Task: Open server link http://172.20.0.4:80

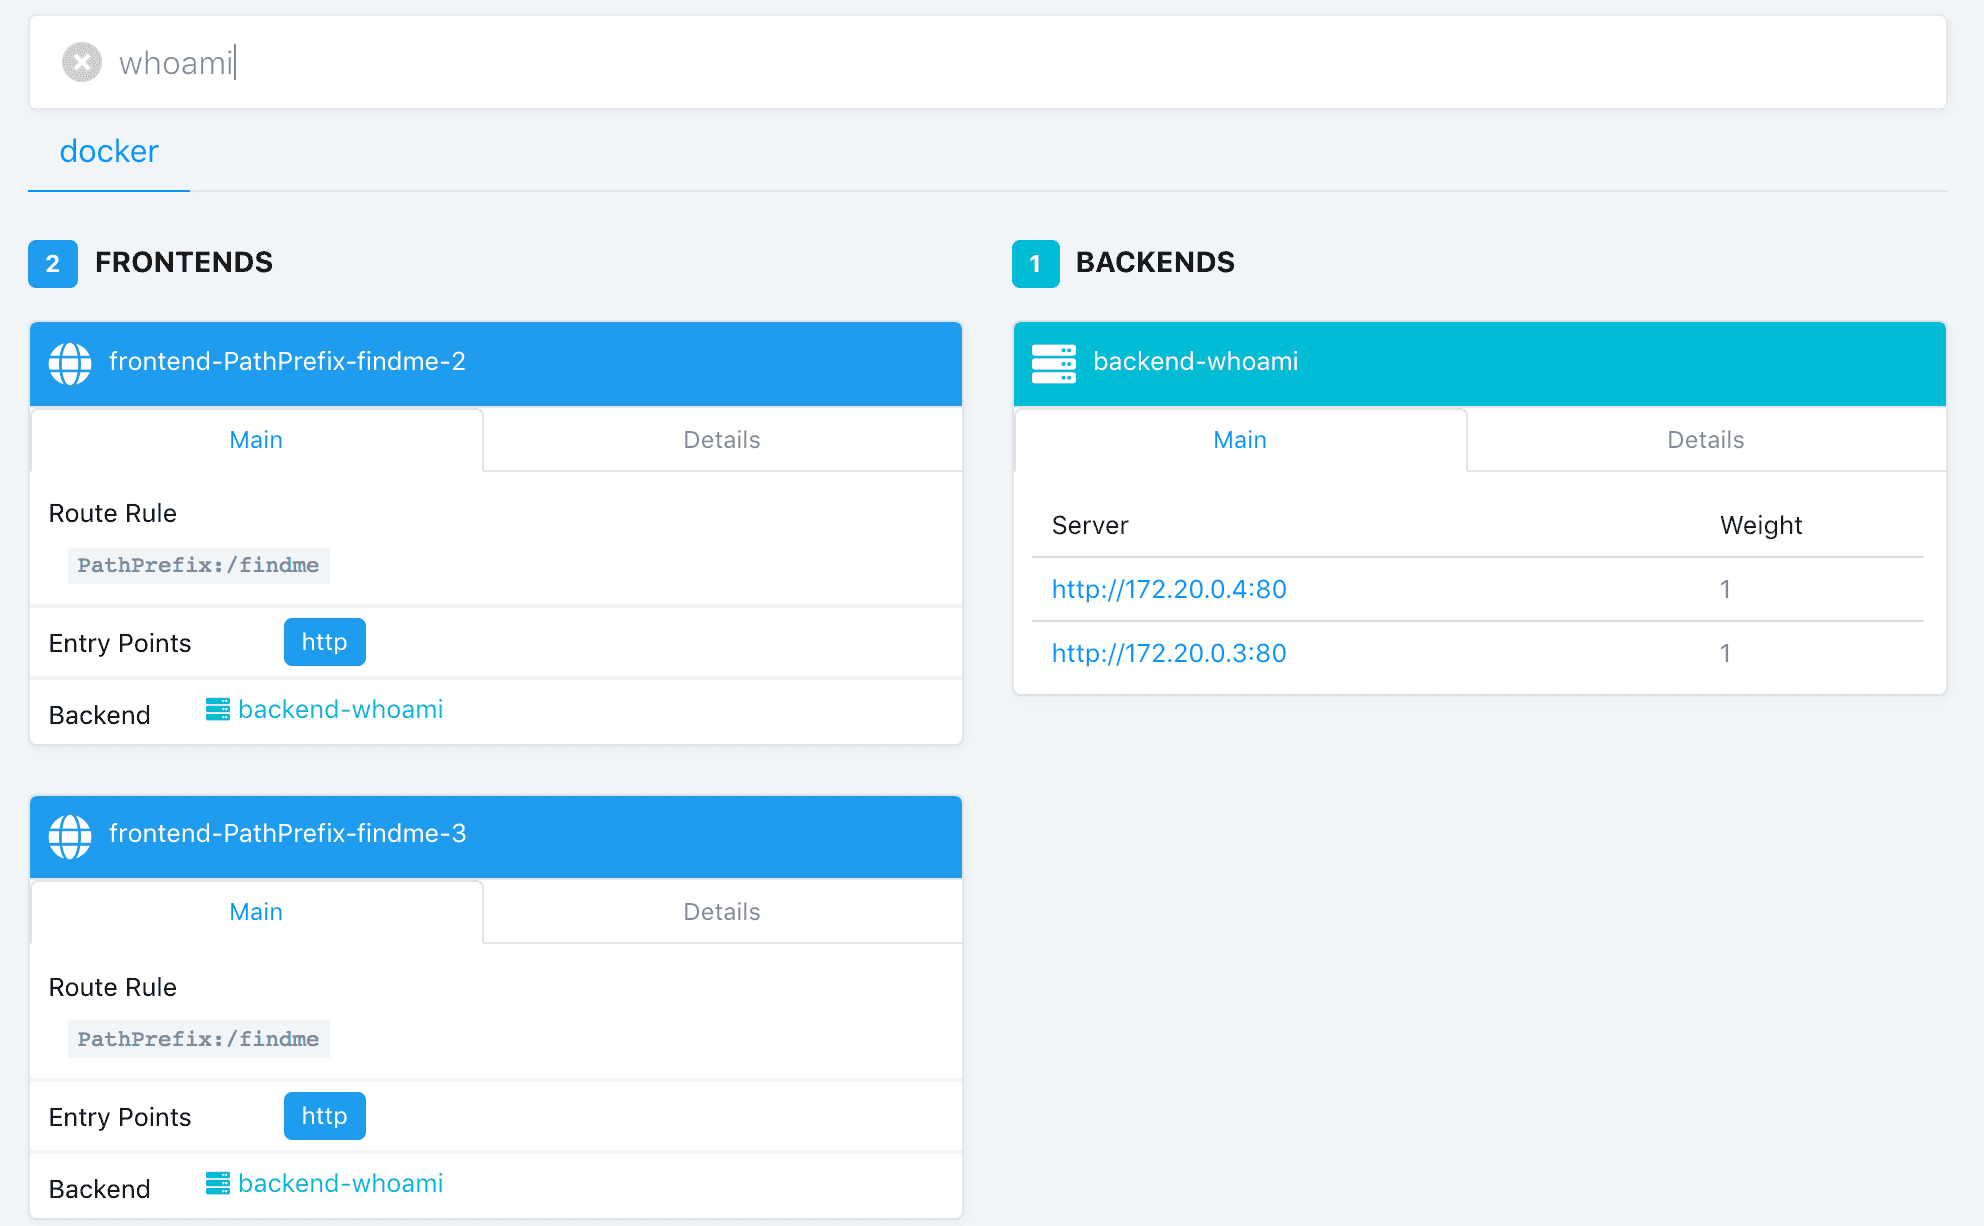Action: pyautogui.click(x=1168, y=589)
